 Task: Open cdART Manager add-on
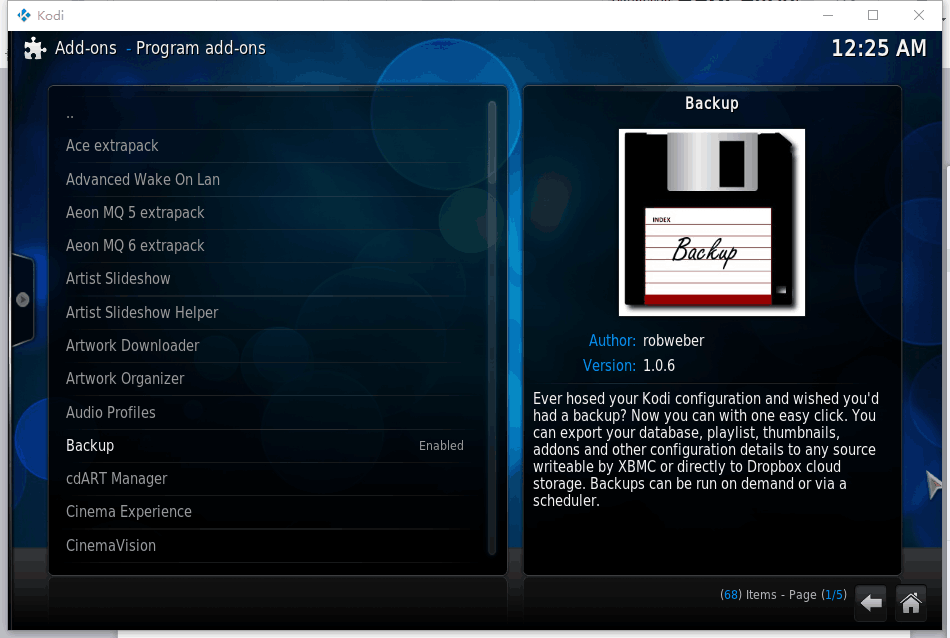click(116, 479)
